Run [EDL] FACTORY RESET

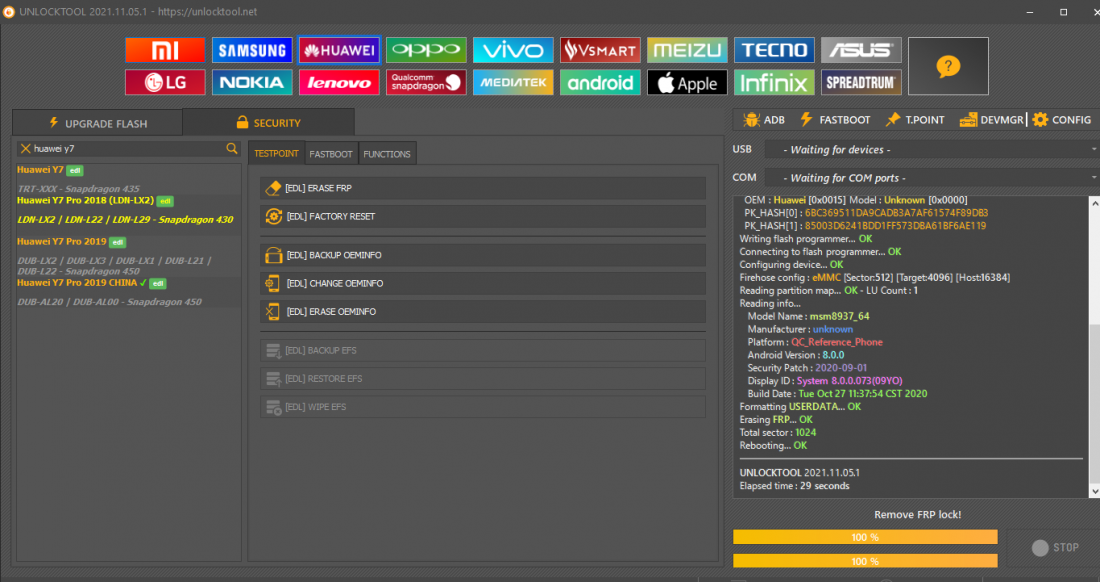pos(483,217)
